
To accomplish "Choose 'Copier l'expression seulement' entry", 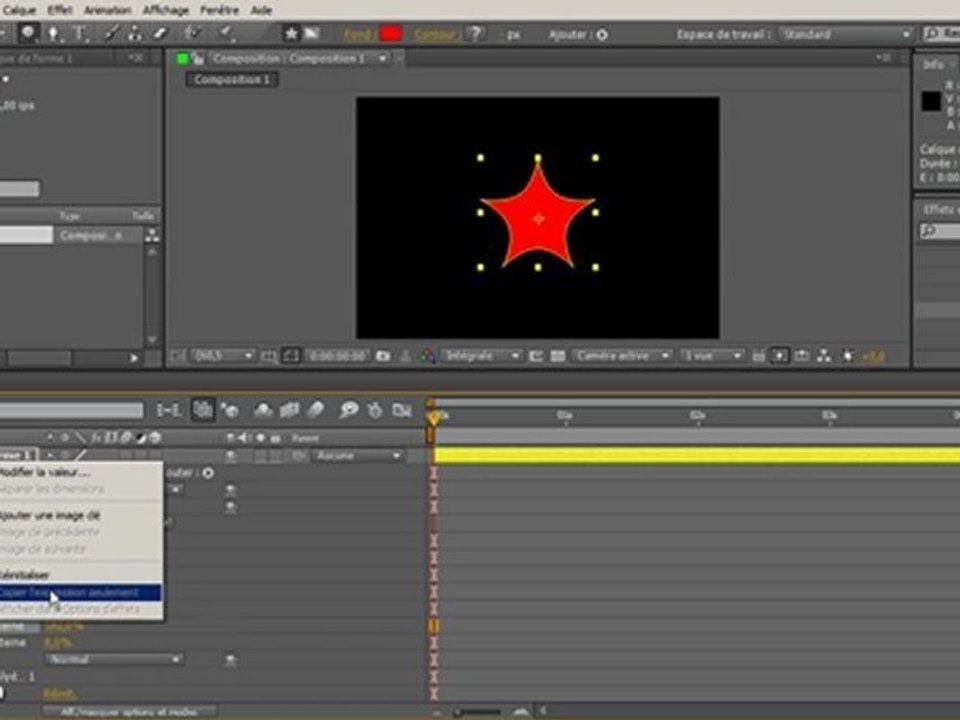I will (81, 592).
